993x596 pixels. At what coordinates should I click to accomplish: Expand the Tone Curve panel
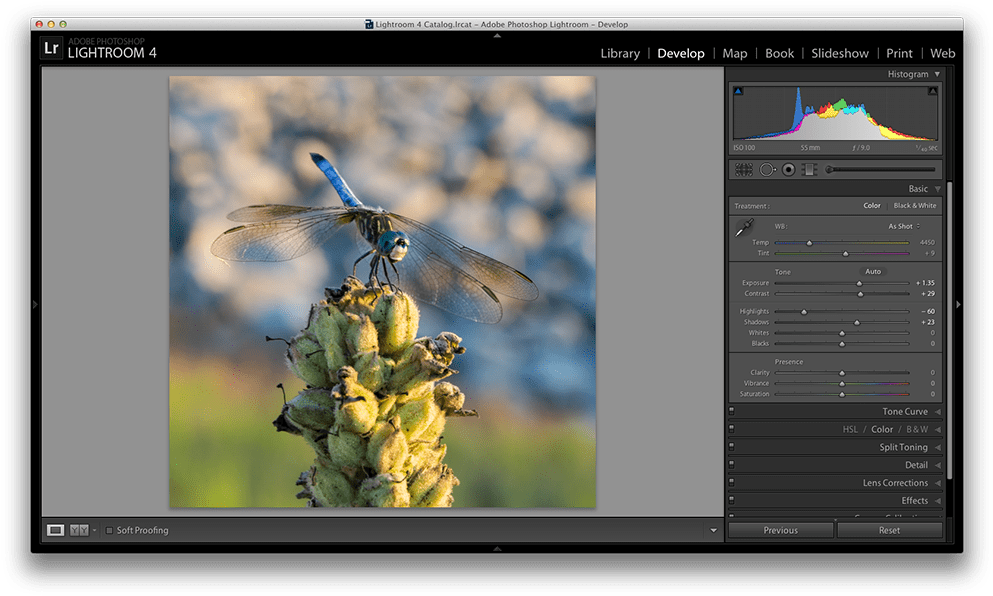906,411
